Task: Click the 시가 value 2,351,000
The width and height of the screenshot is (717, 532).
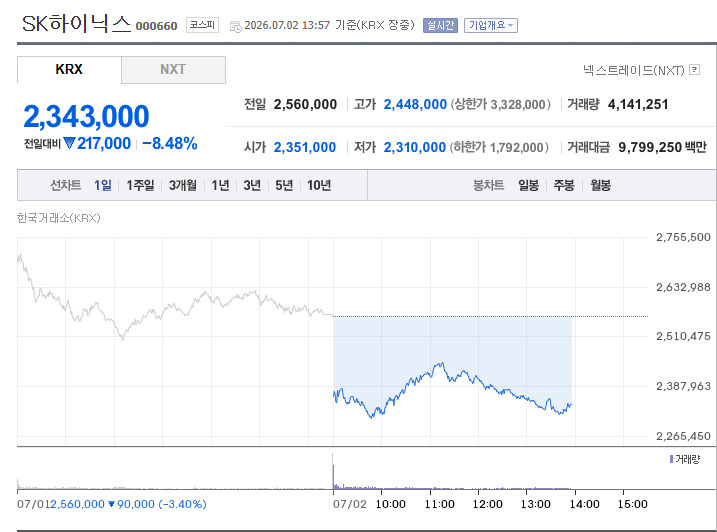Action: [x=305, y=147]
